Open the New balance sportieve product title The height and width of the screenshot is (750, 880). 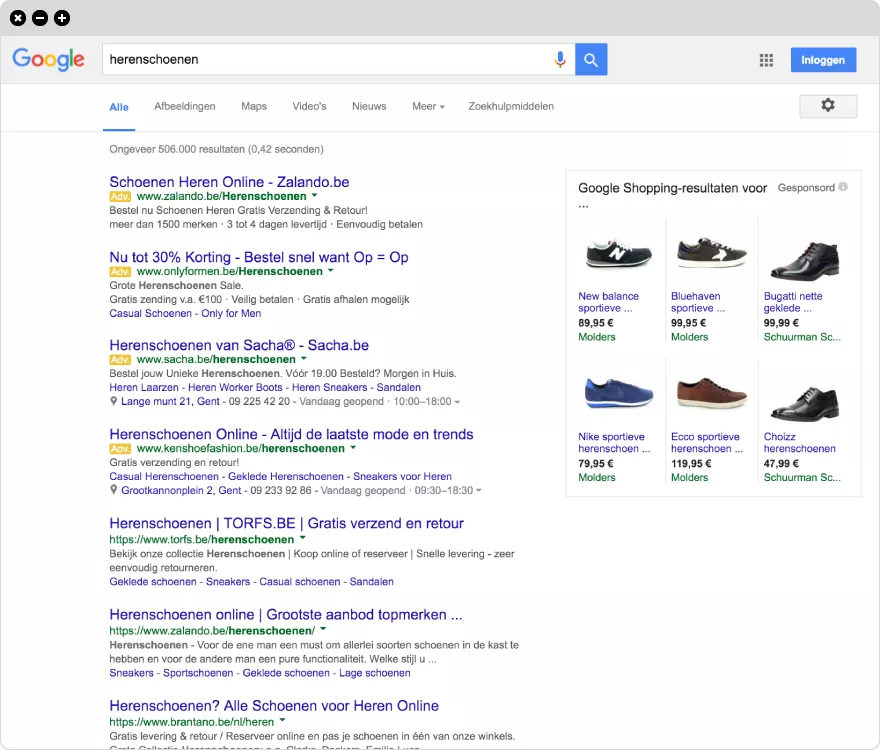tap(608, 302)
